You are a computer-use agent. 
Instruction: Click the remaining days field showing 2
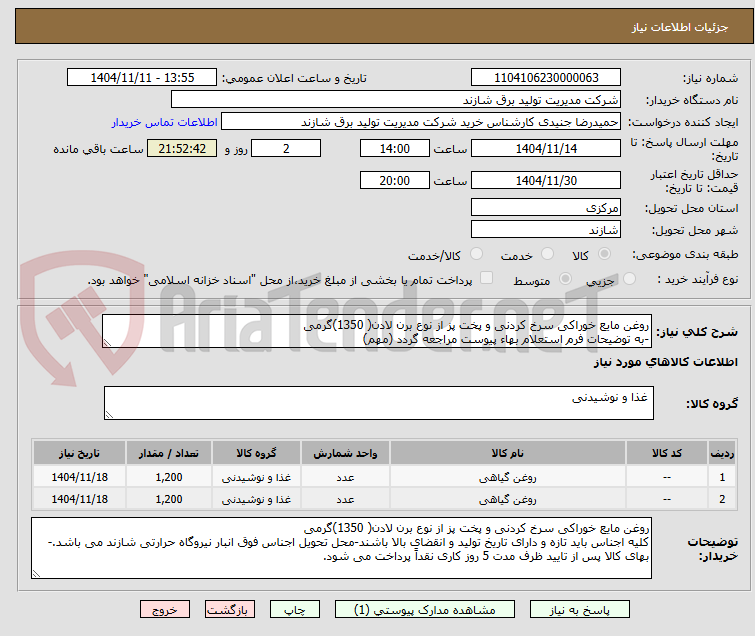coord(286,148)
